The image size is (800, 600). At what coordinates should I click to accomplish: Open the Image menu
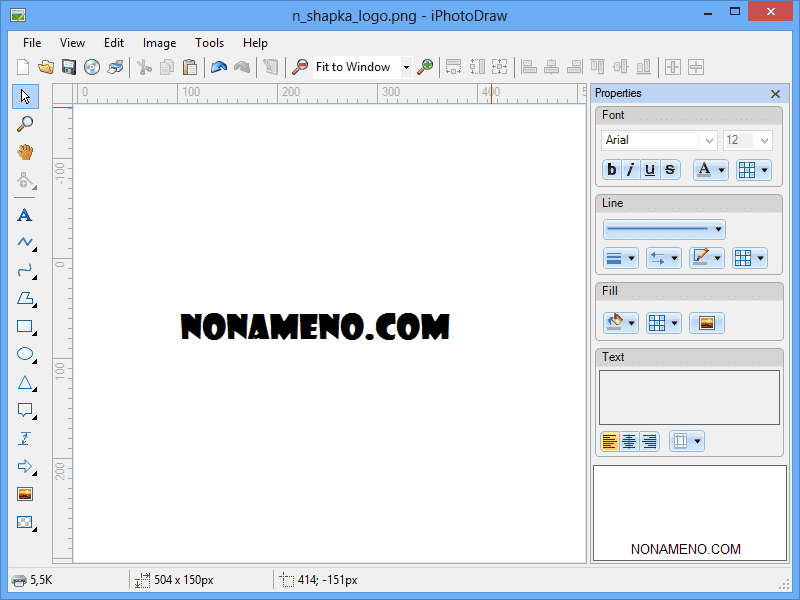pyautogui.click(x=159, y=43)
